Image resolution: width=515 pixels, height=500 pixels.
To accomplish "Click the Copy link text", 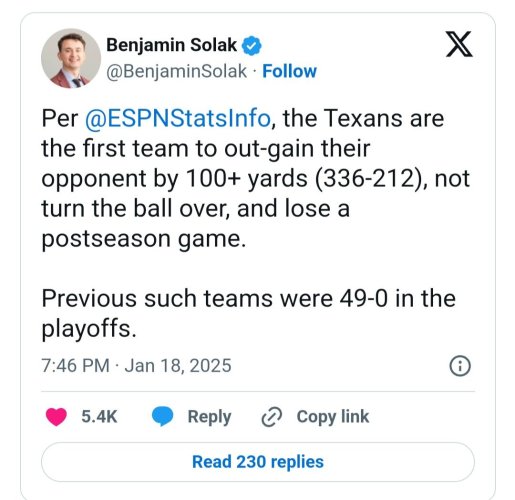I will pos(333,417).
